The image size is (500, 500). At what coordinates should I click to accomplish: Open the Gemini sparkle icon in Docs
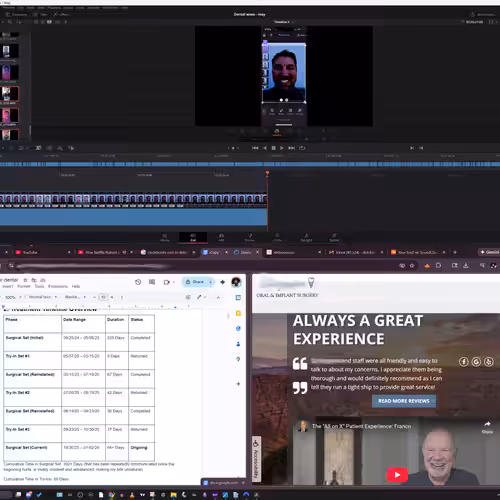coord(222,282)
